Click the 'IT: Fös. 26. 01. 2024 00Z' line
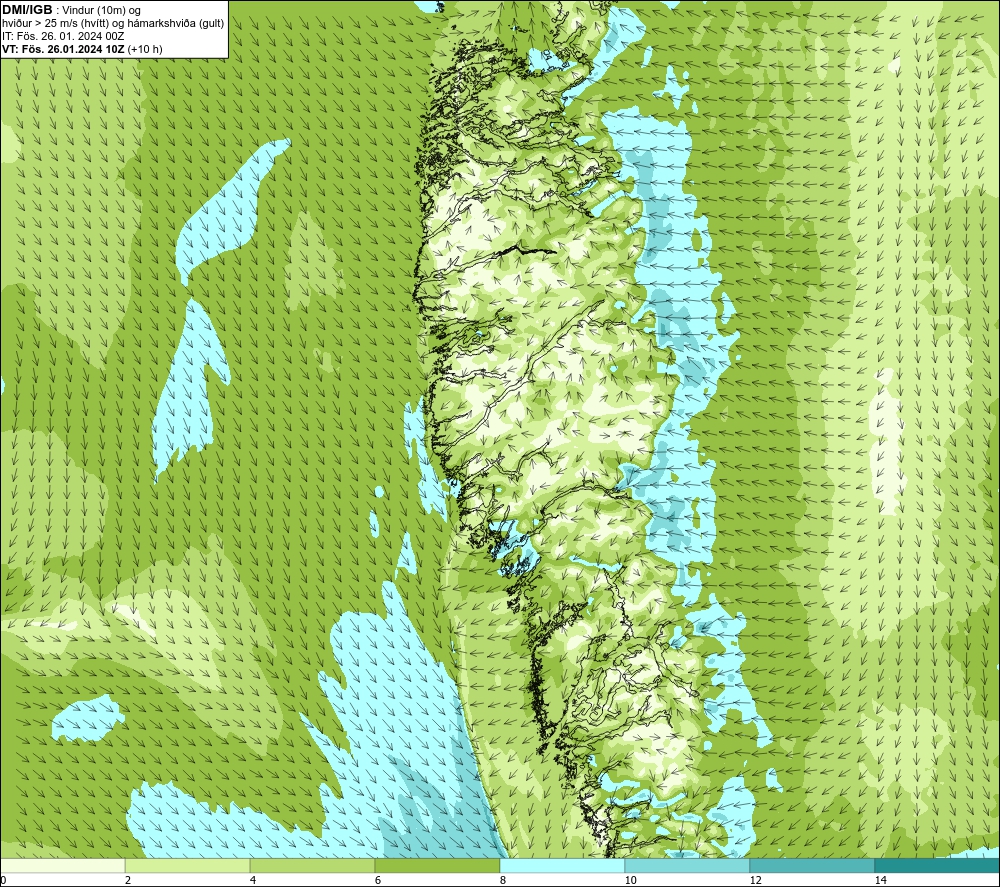The width and height of the screenshot is (1000, 887). click(x=63, y=36)
